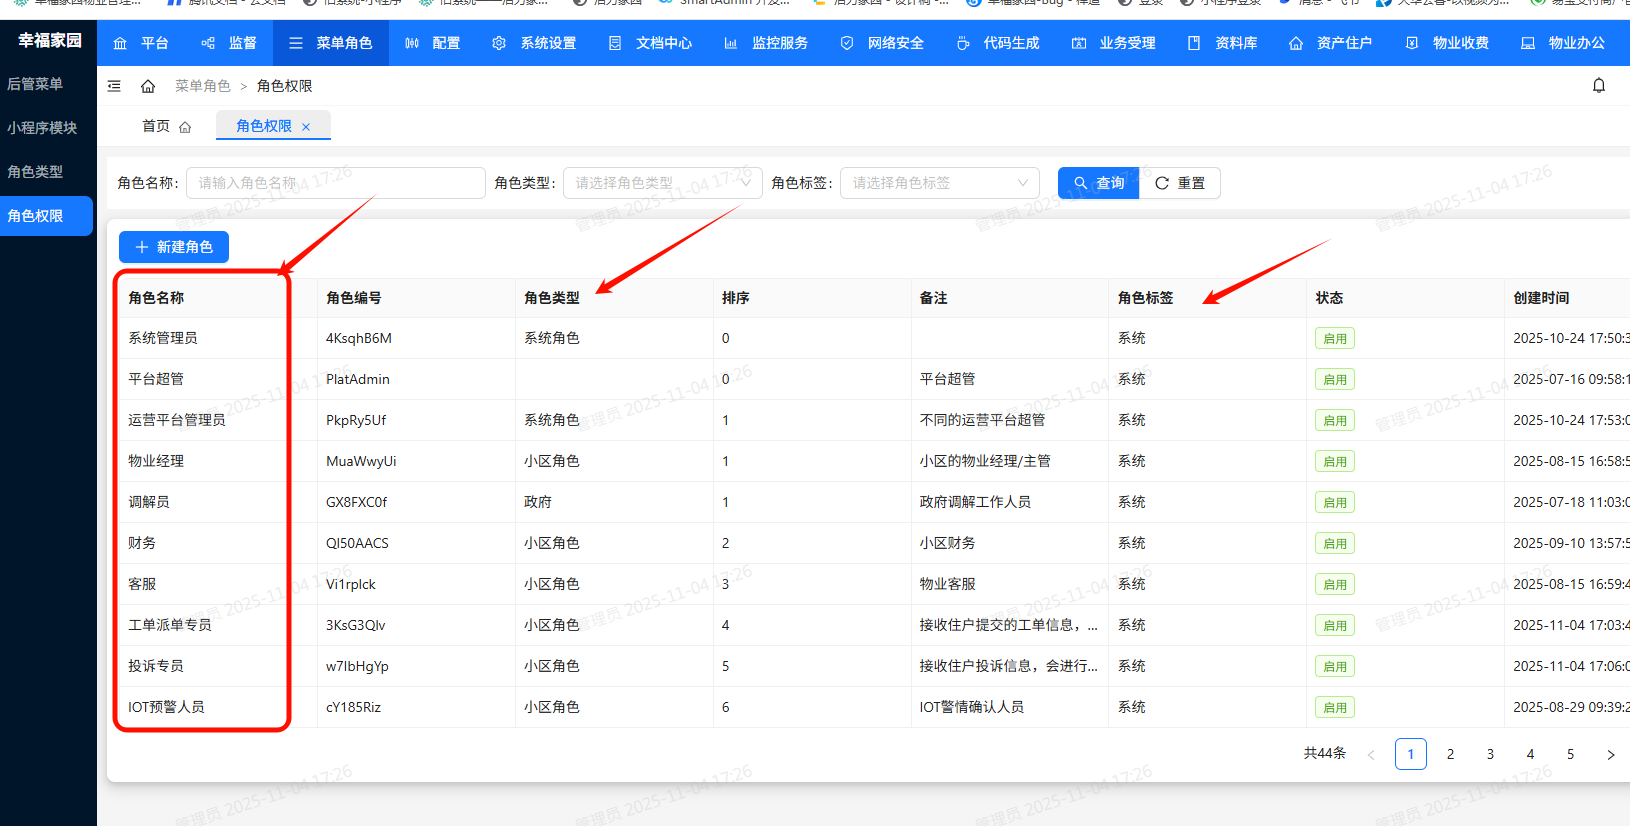Go to the next page arrow
The height and width of the screenshot is (826, 1630).
click(x=1610, y=755)
